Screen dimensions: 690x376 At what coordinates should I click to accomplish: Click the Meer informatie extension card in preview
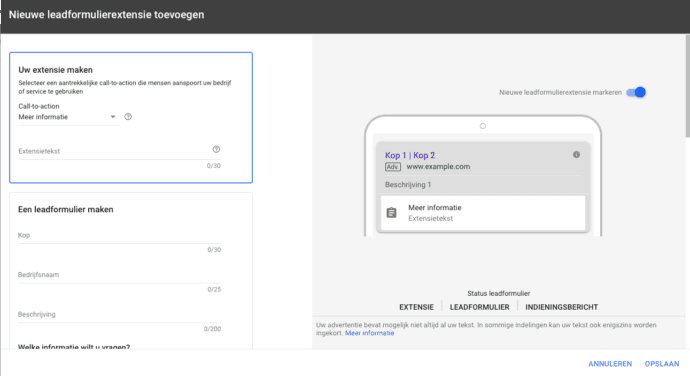click(x=483, y=213)
